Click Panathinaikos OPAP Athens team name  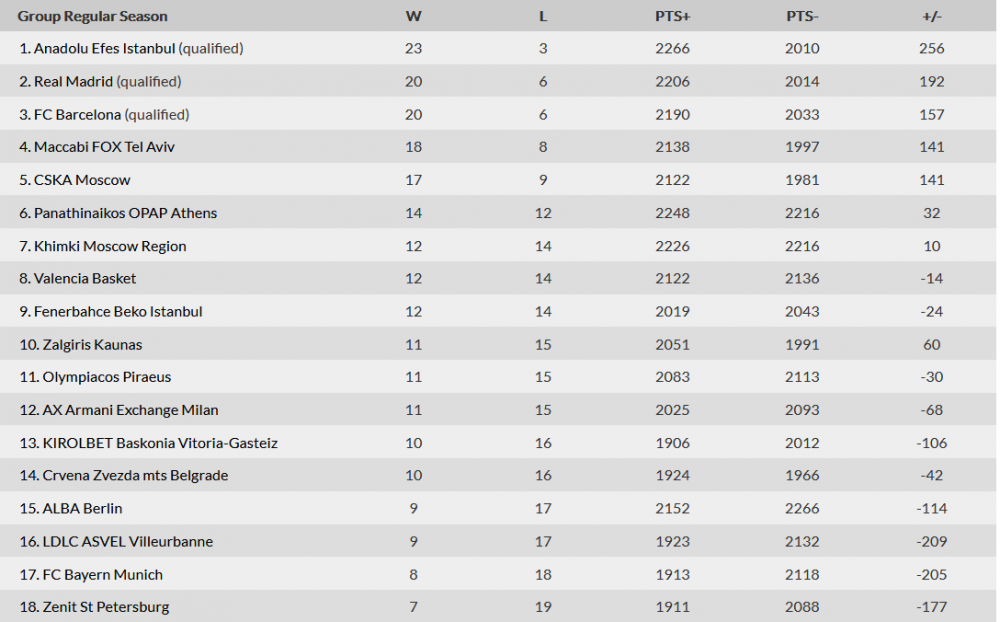coord(125,213)
